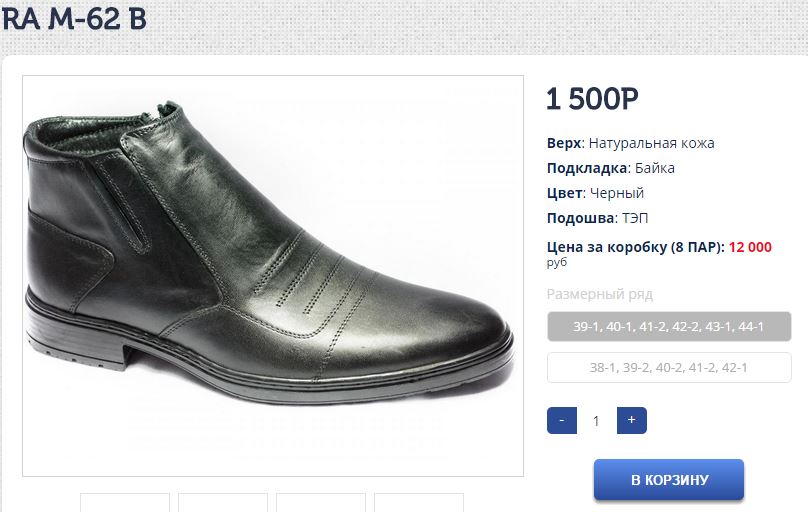Click the 1 500P price
The image size is (808, 512).
592,99
